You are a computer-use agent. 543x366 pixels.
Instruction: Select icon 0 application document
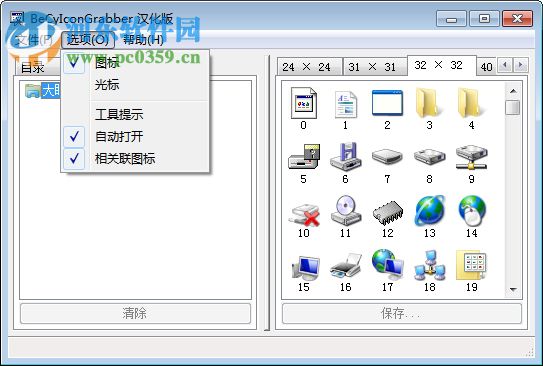304,103
